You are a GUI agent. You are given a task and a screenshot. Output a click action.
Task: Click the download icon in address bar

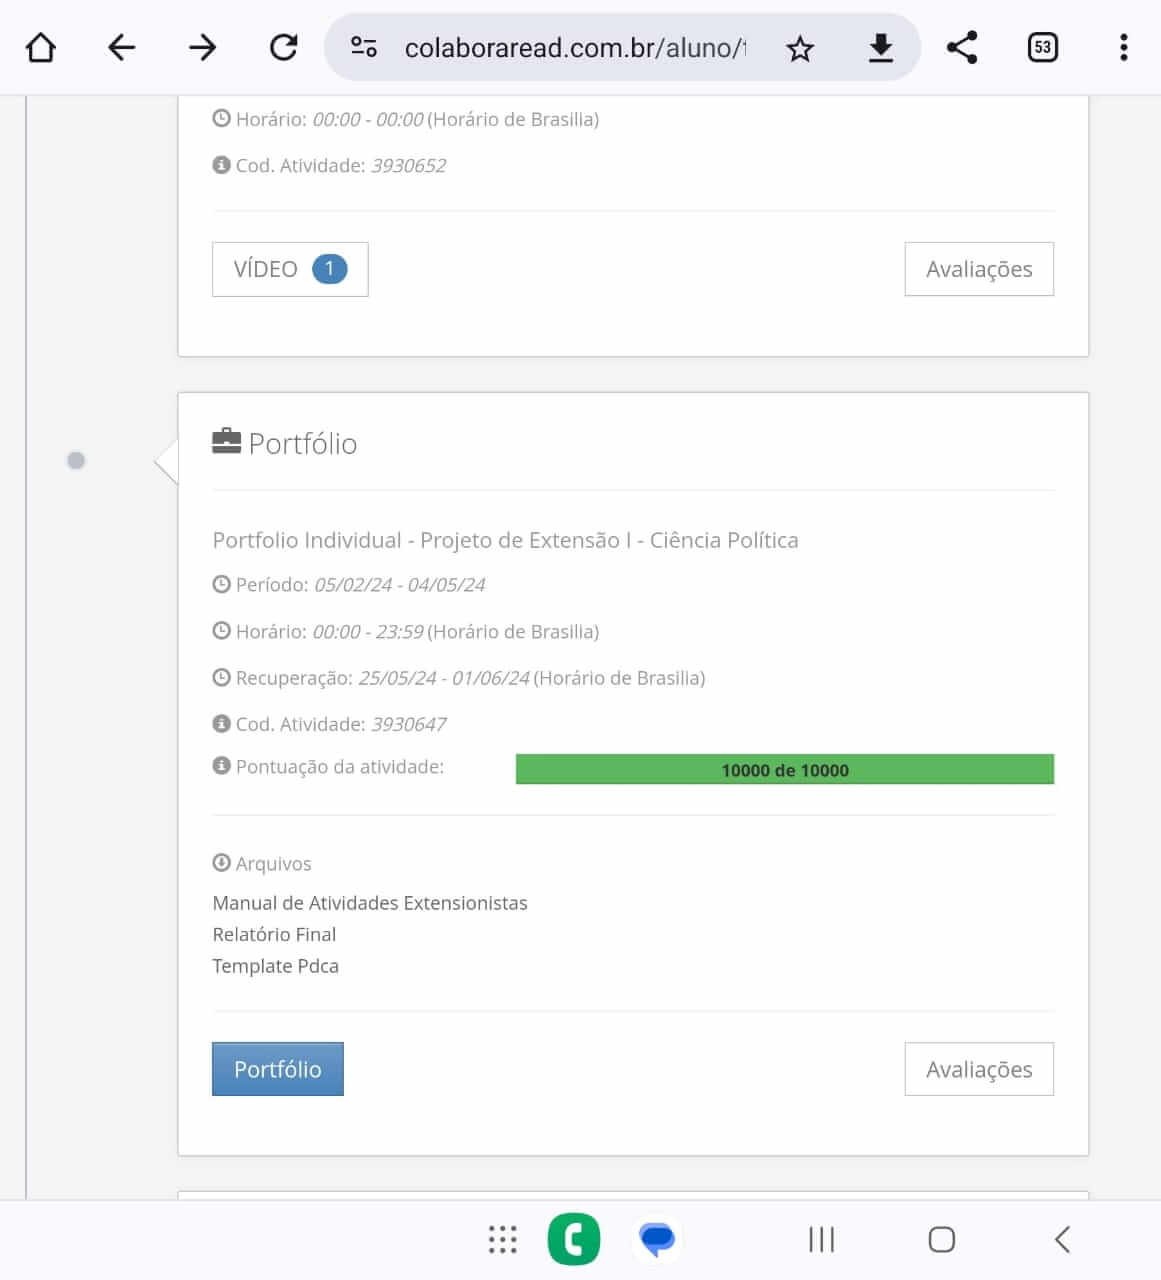(880, 48)
